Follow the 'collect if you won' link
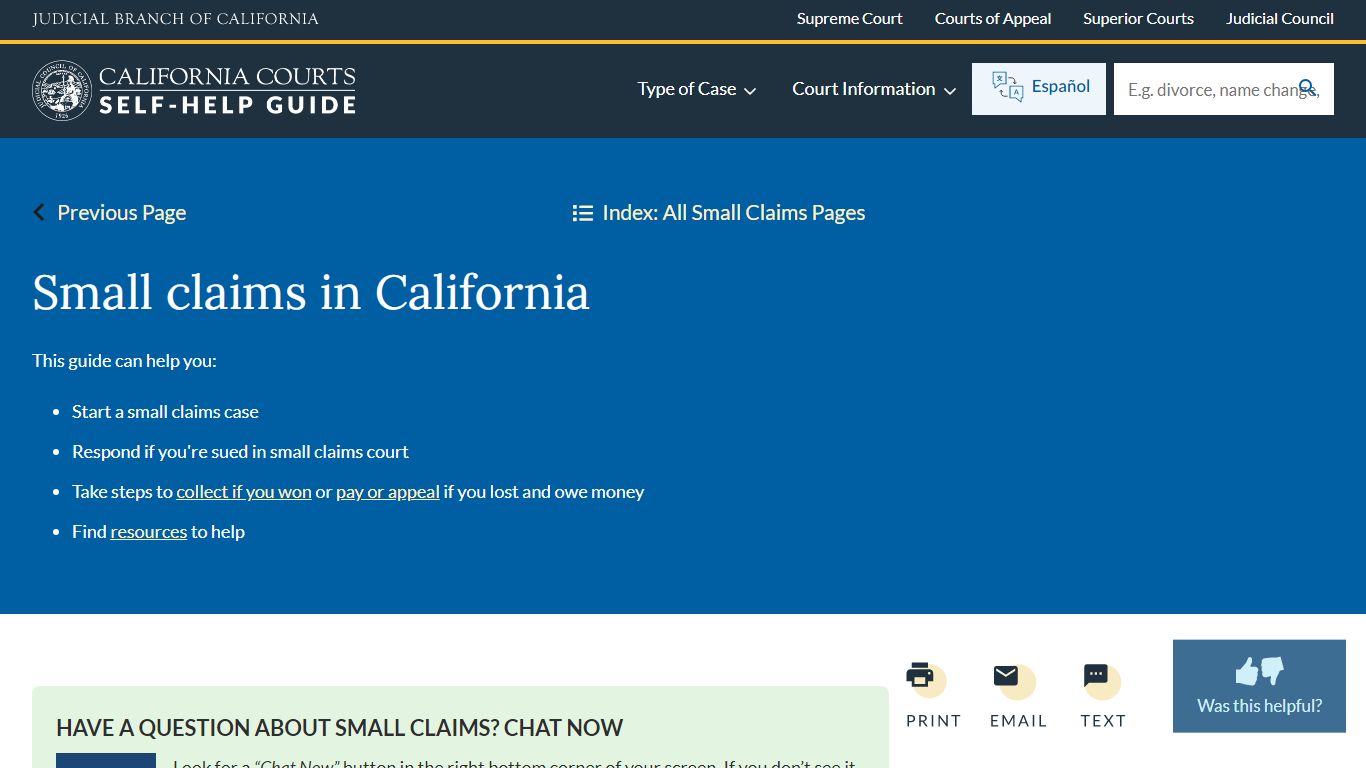This screenshot has width=1366, height=768. click(244, 492)
